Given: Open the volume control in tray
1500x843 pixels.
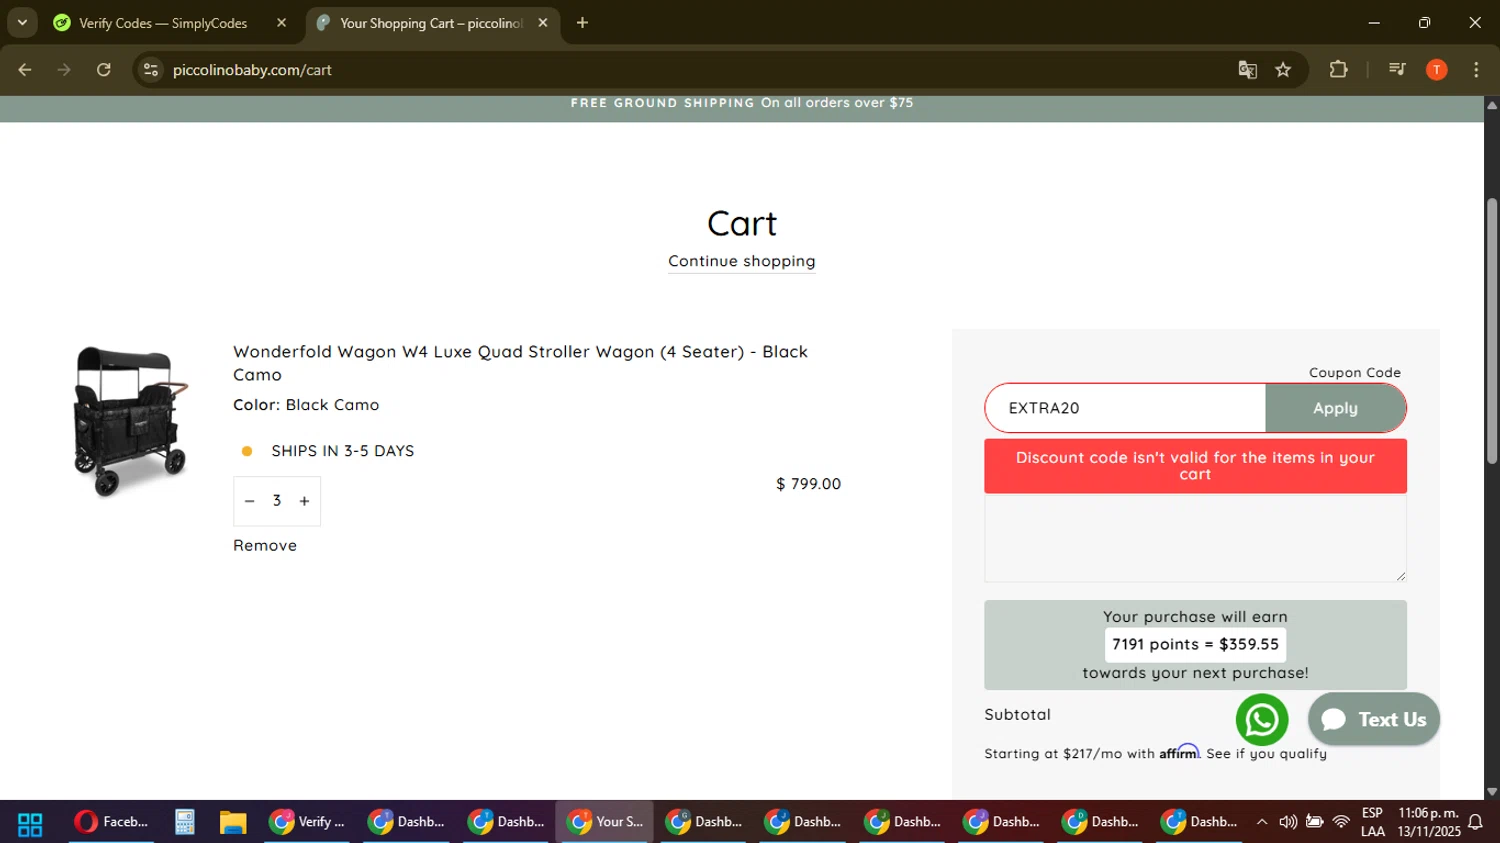Looking at the screenshot, I should [1288, 822].
